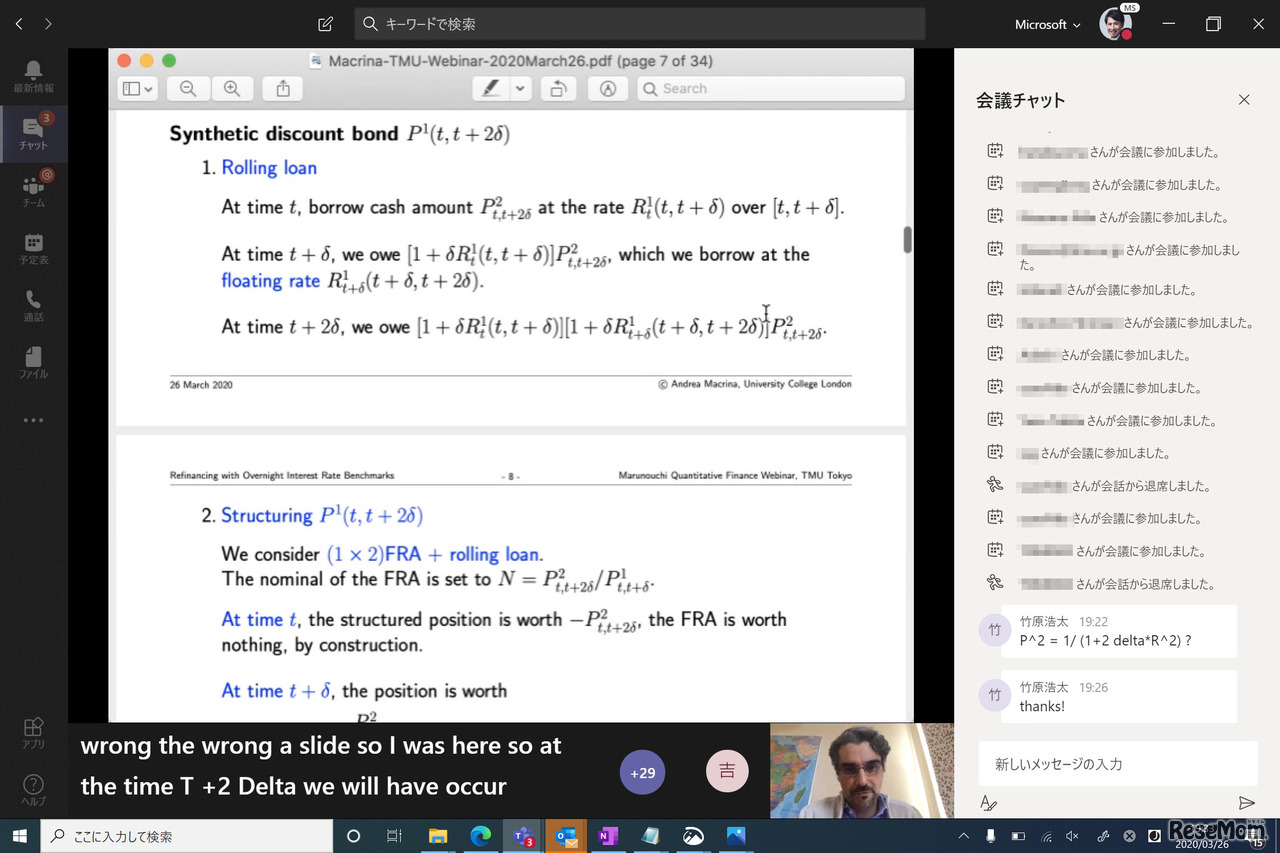Toggle the taskbar speaker mute icon

click(x=1072, y=836)
